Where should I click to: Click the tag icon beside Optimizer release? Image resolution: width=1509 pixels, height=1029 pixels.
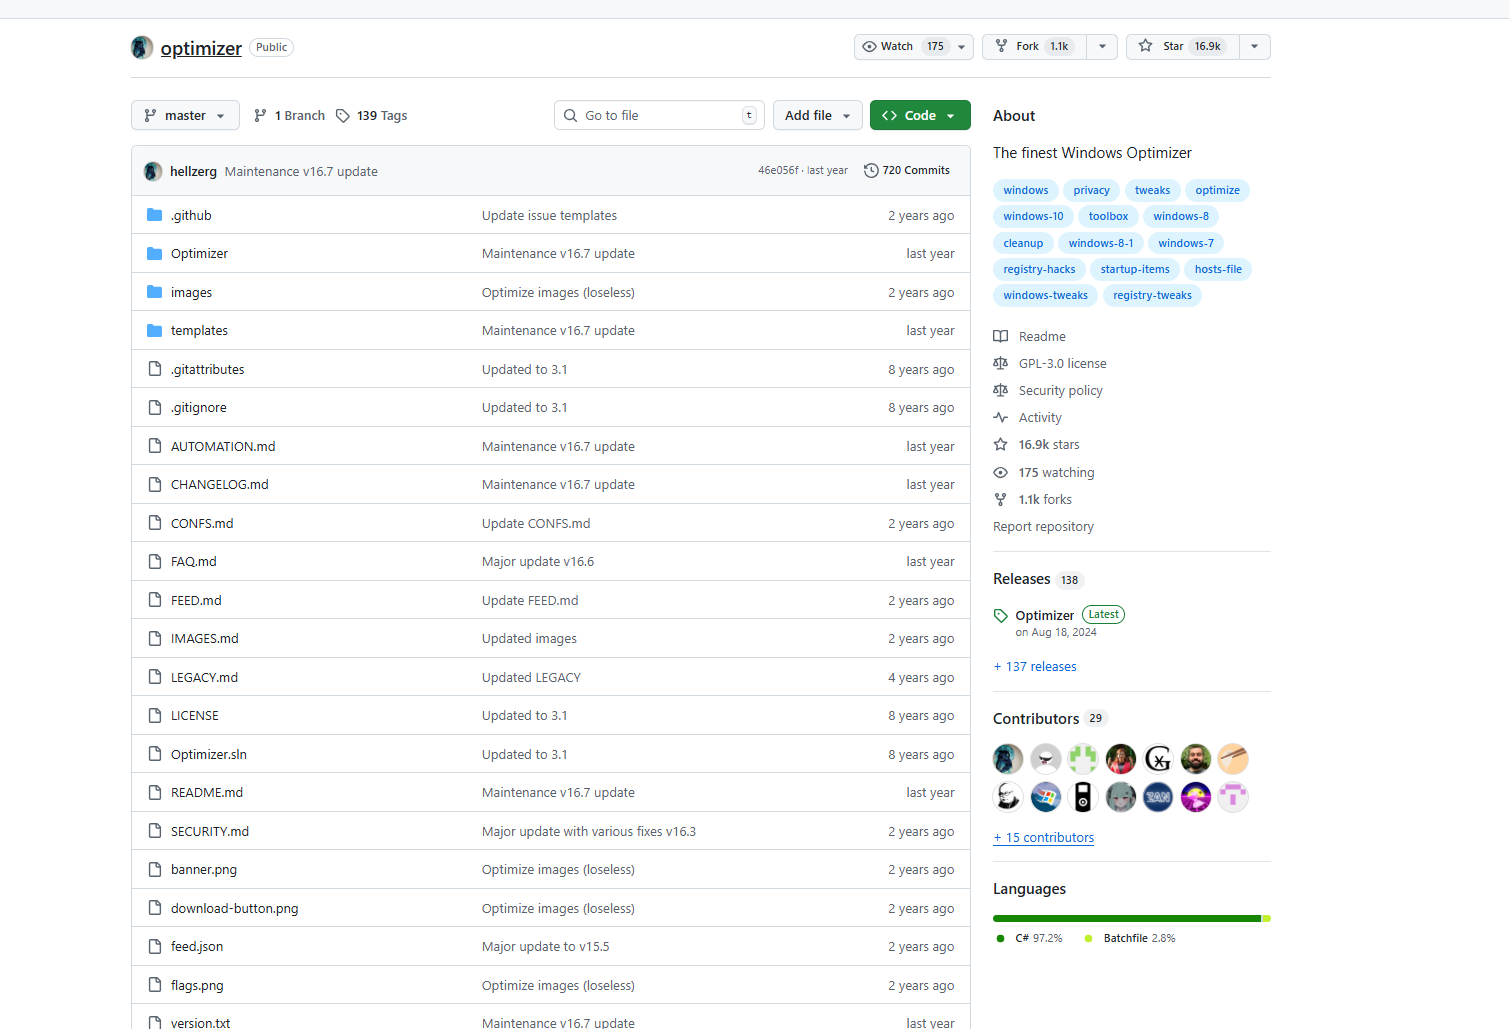tap(1000, 616)
